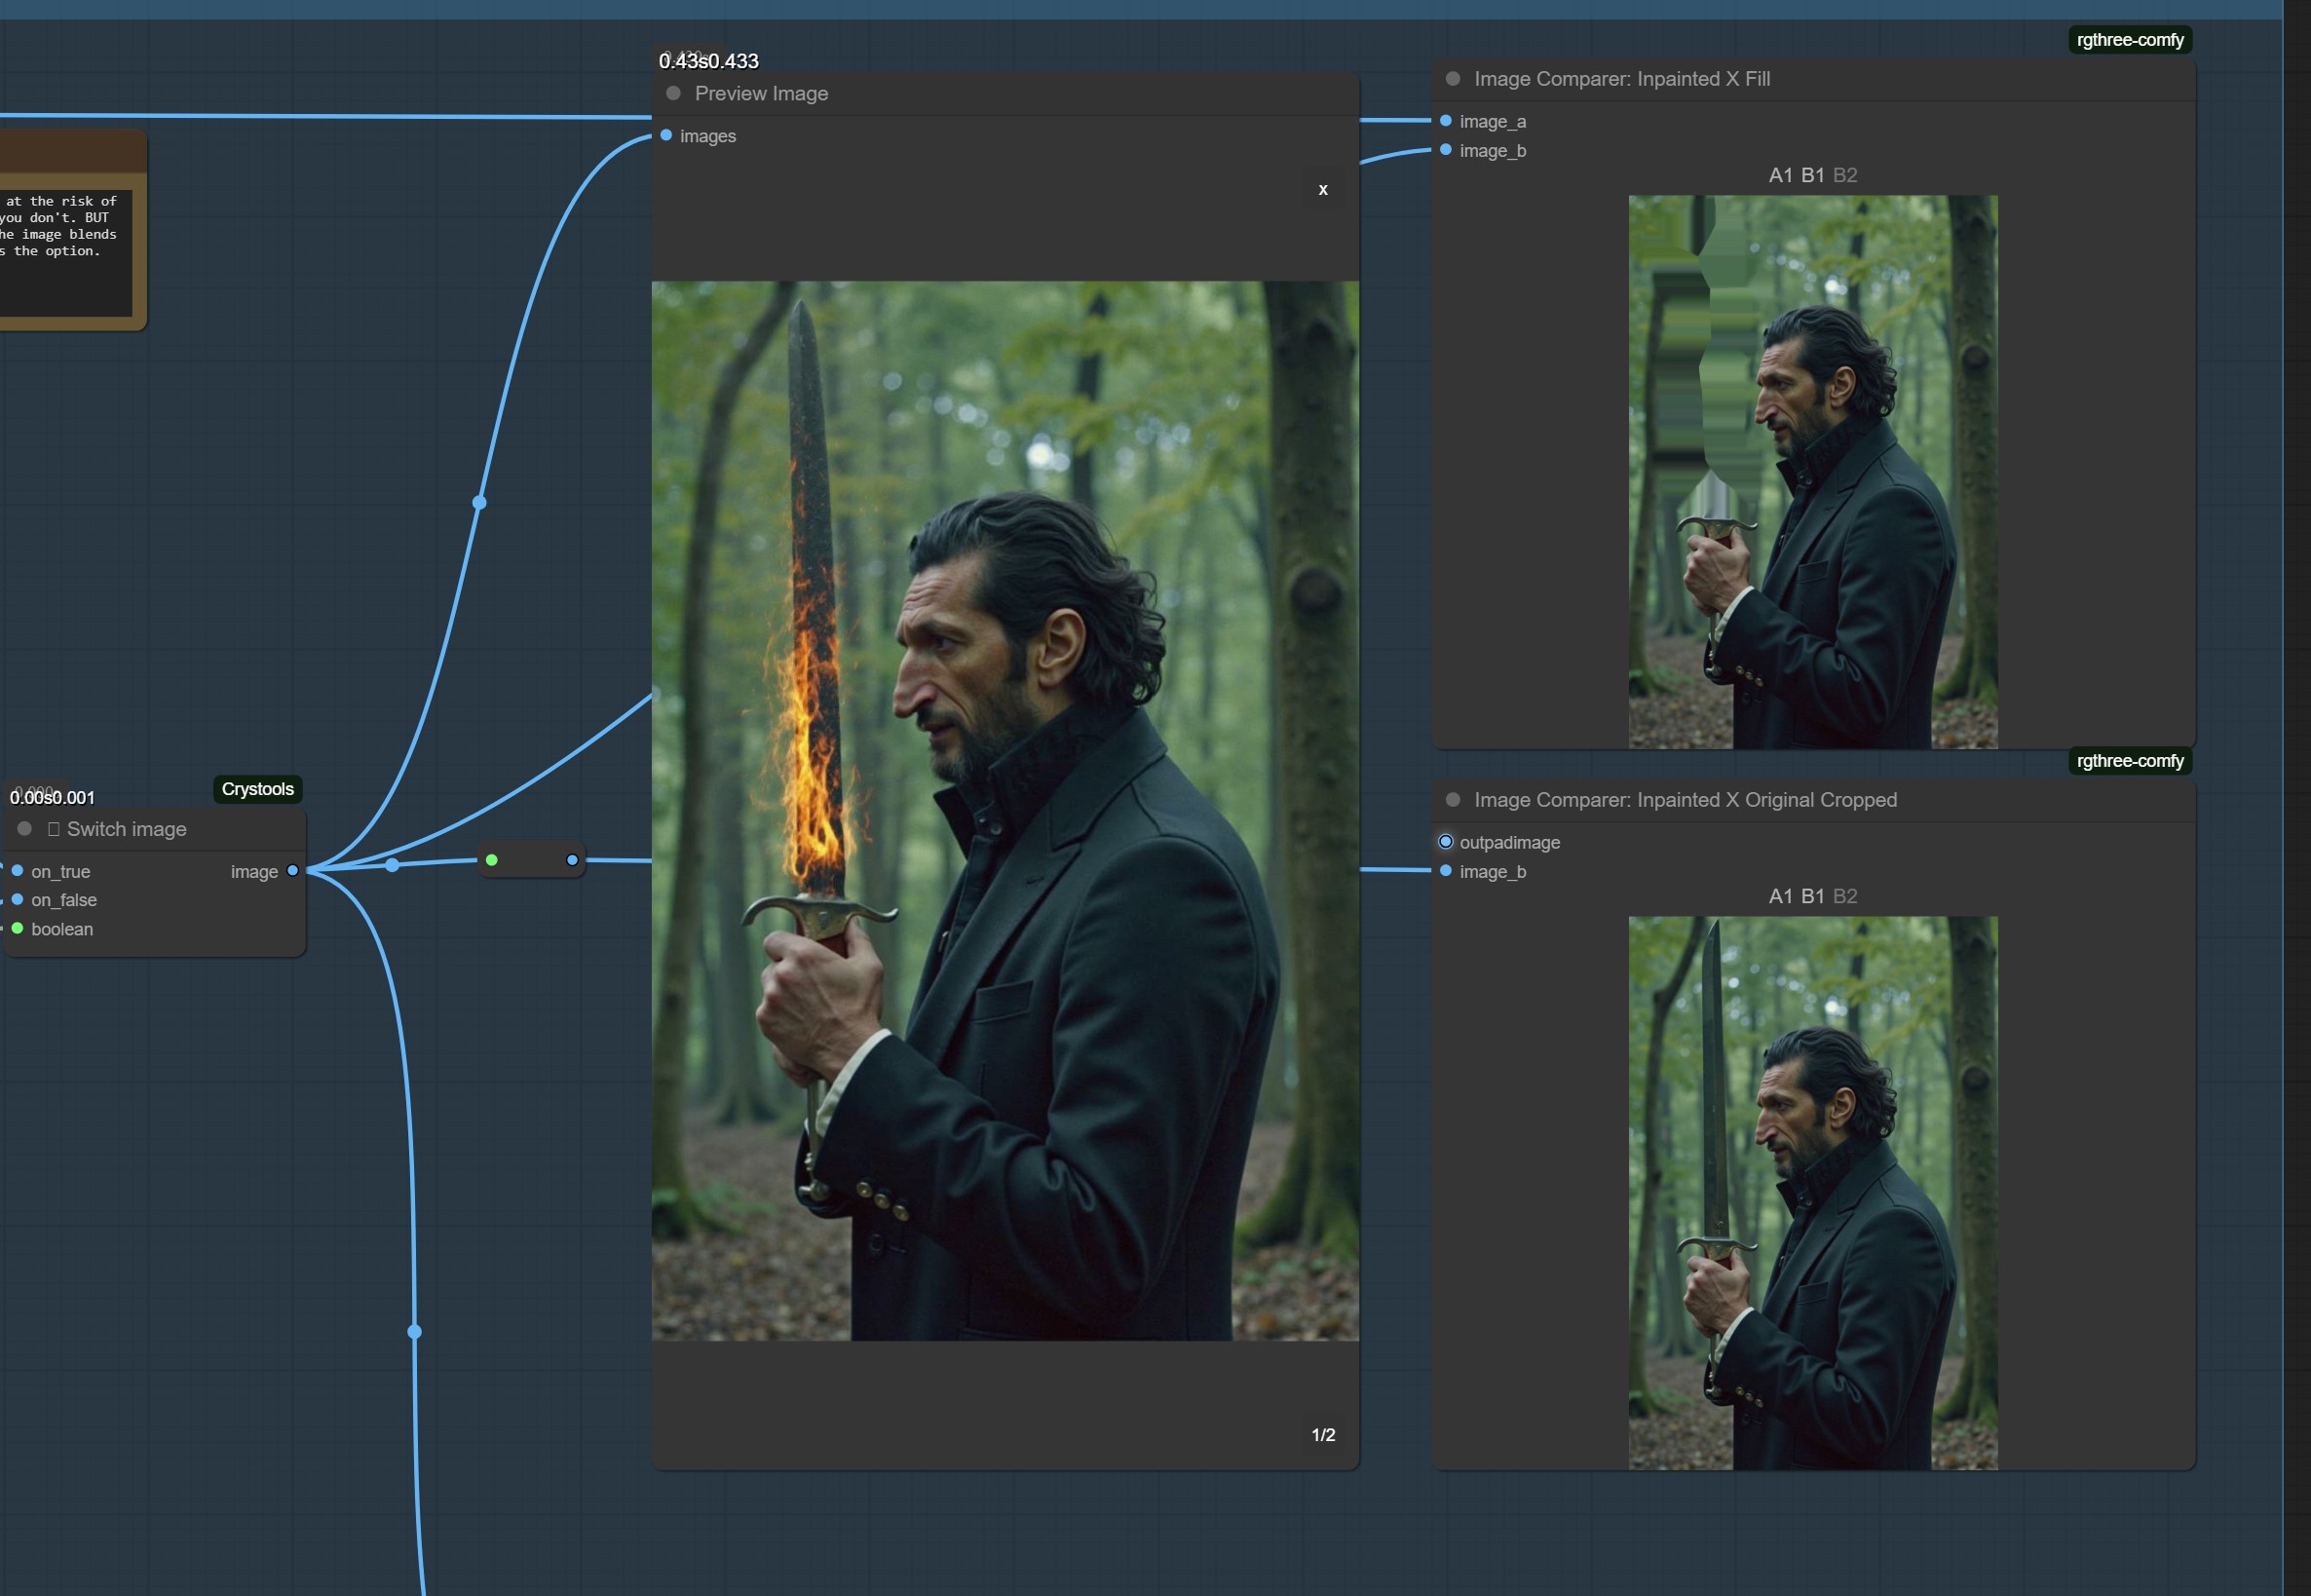Viewport: 2311px width, 1596px height.
Task: Click the images input port on Preview Image
Action: tap(666, 135)
